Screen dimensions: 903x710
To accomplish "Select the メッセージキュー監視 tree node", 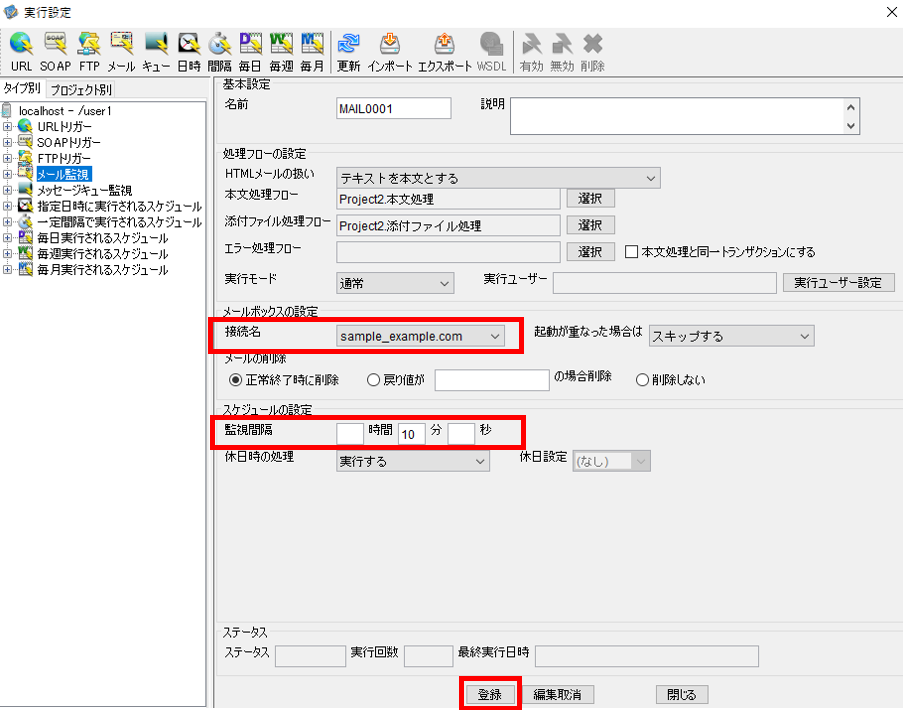I will coord(84,190).
